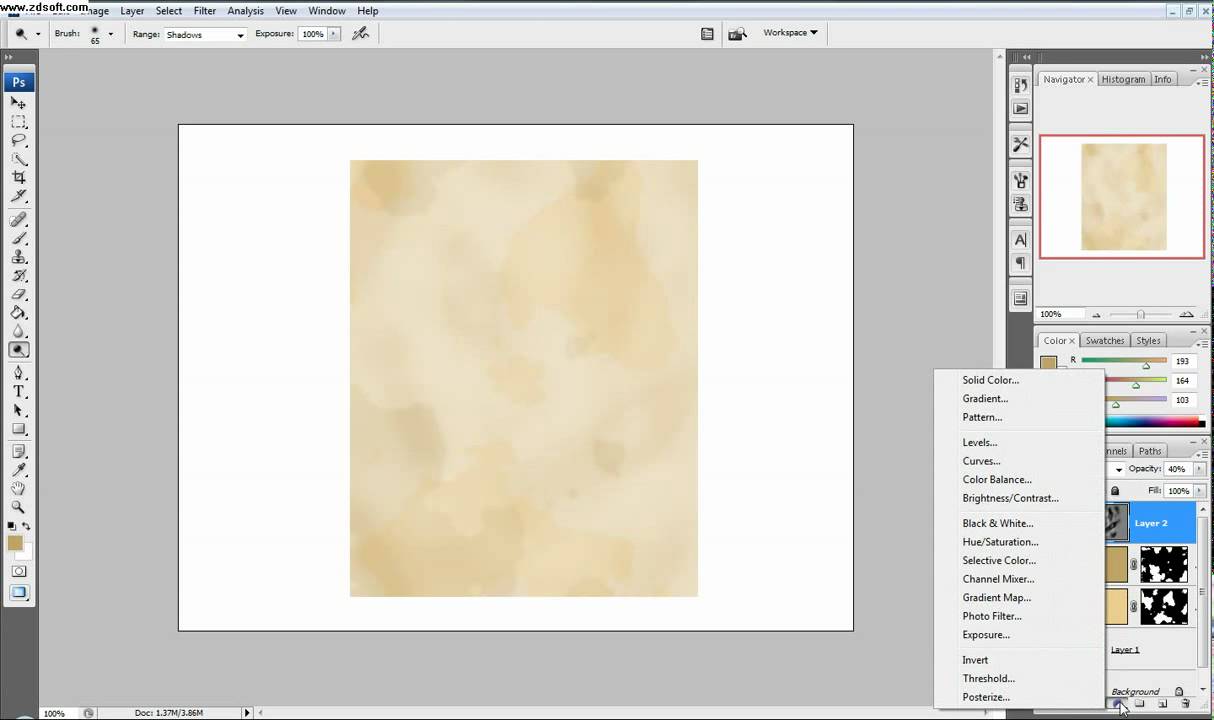Choose Photo Filter... from the menu
This screenshot has width=1214, height=720.
click(992, 616)
